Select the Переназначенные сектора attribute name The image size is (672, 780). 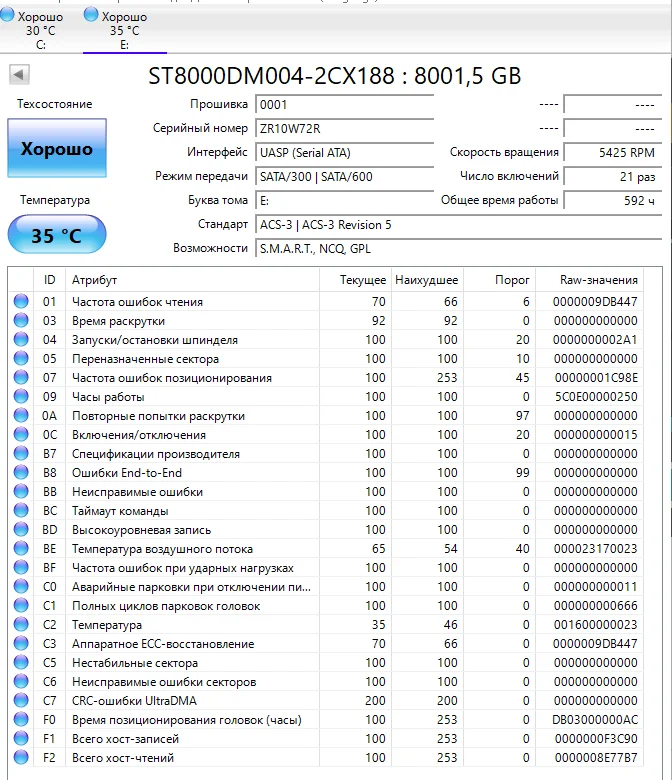[145, 359]
